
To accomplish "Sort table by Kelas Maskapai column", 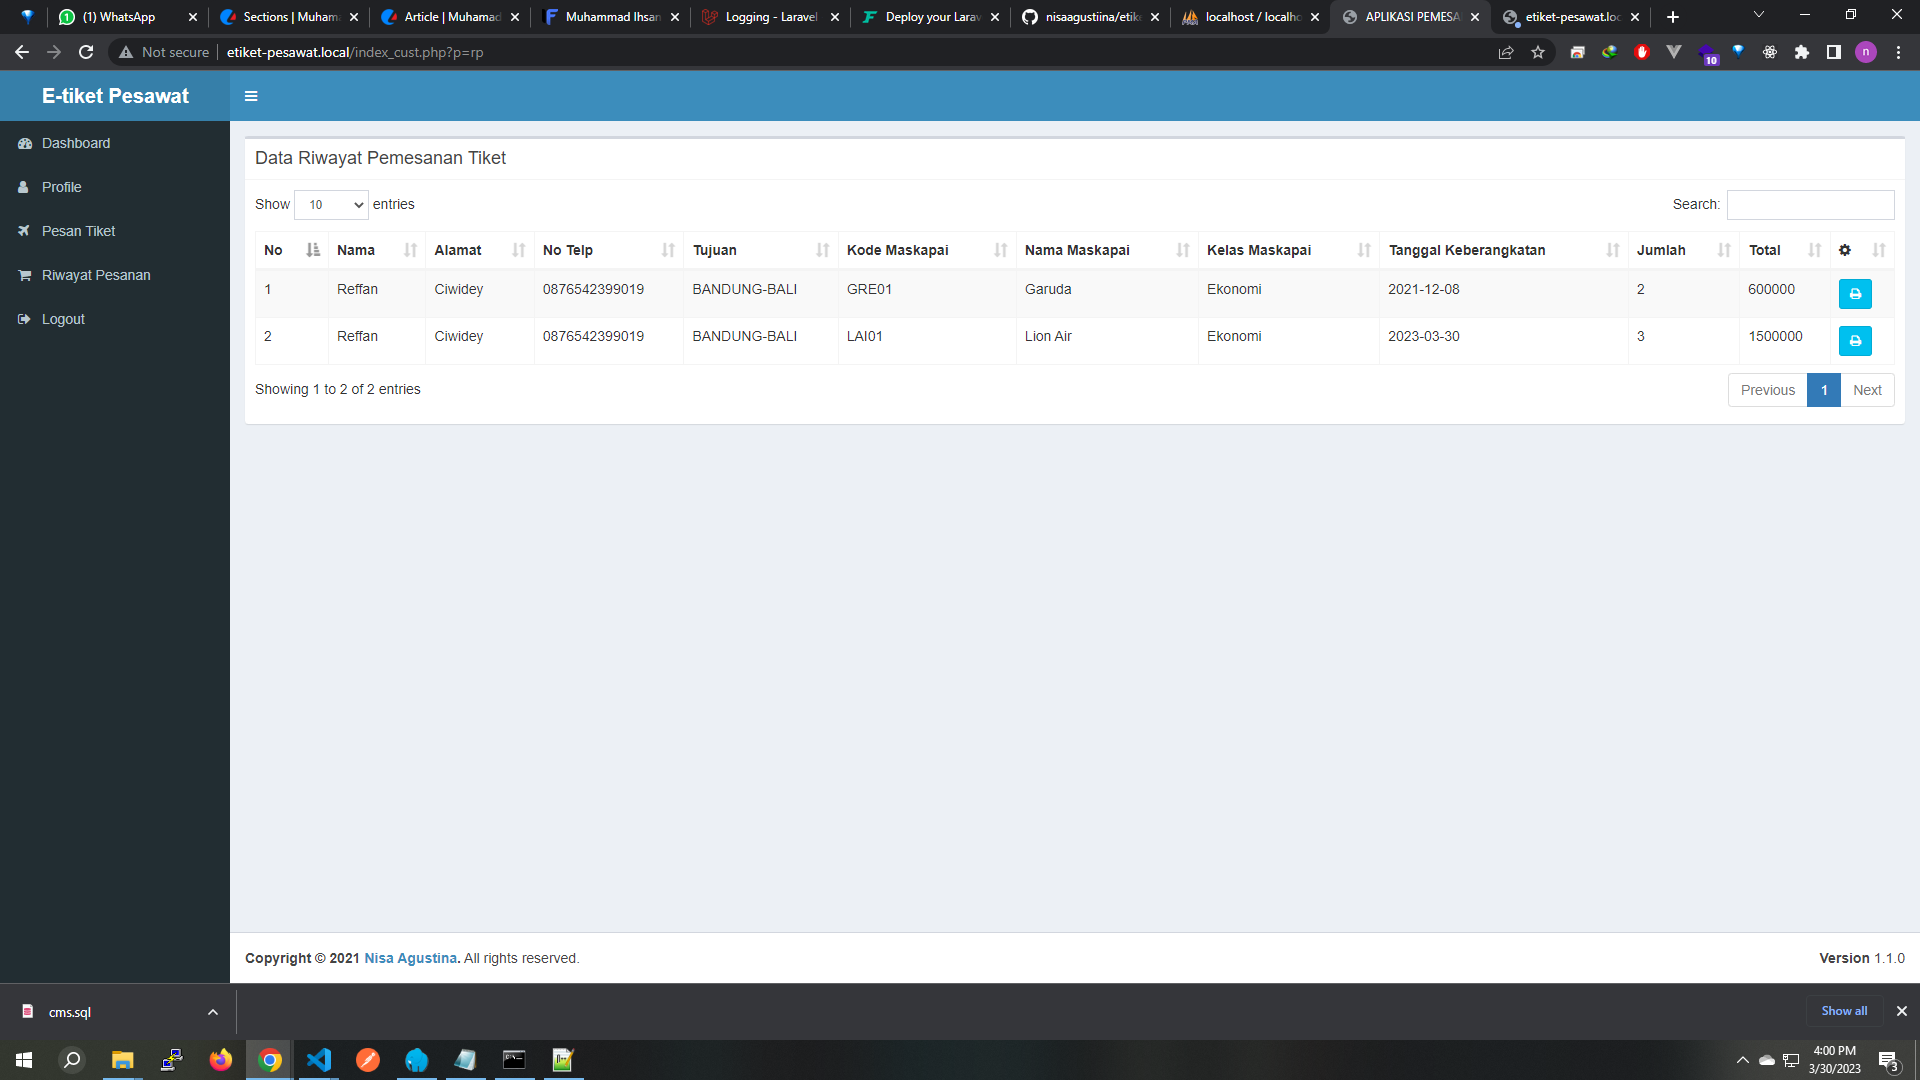I will click(x=1288, y=250).
